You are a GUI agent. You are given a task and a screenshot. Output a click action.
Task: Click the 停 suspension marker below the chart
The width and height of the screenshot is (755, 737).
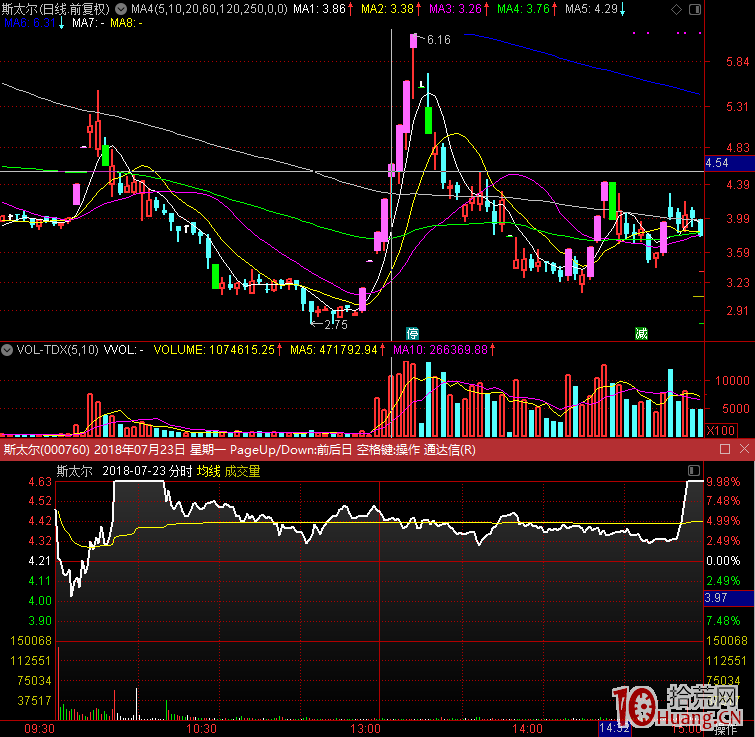tap(412, 334)
